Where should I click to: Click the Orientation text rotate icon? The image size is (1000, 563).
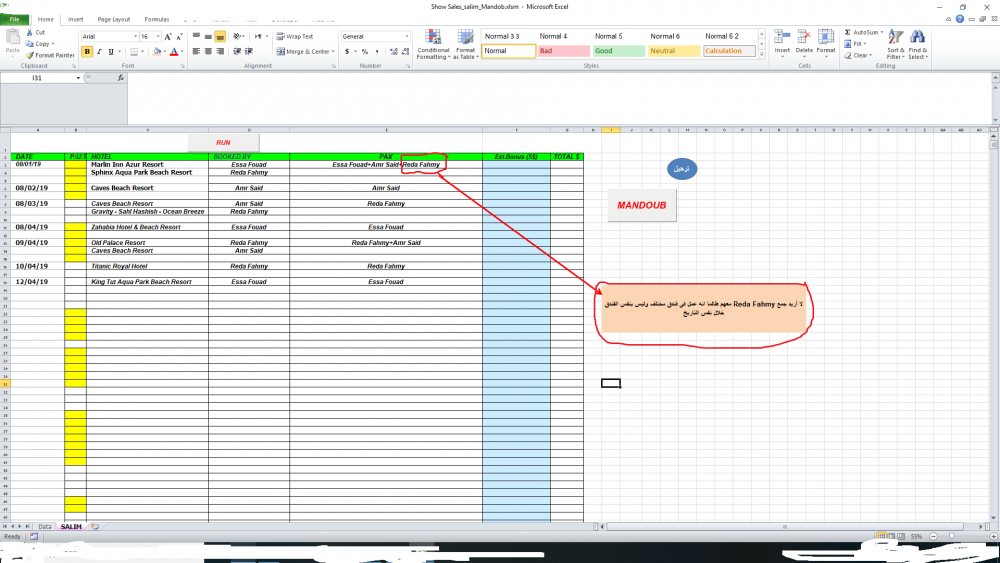(x=237, y=36)
